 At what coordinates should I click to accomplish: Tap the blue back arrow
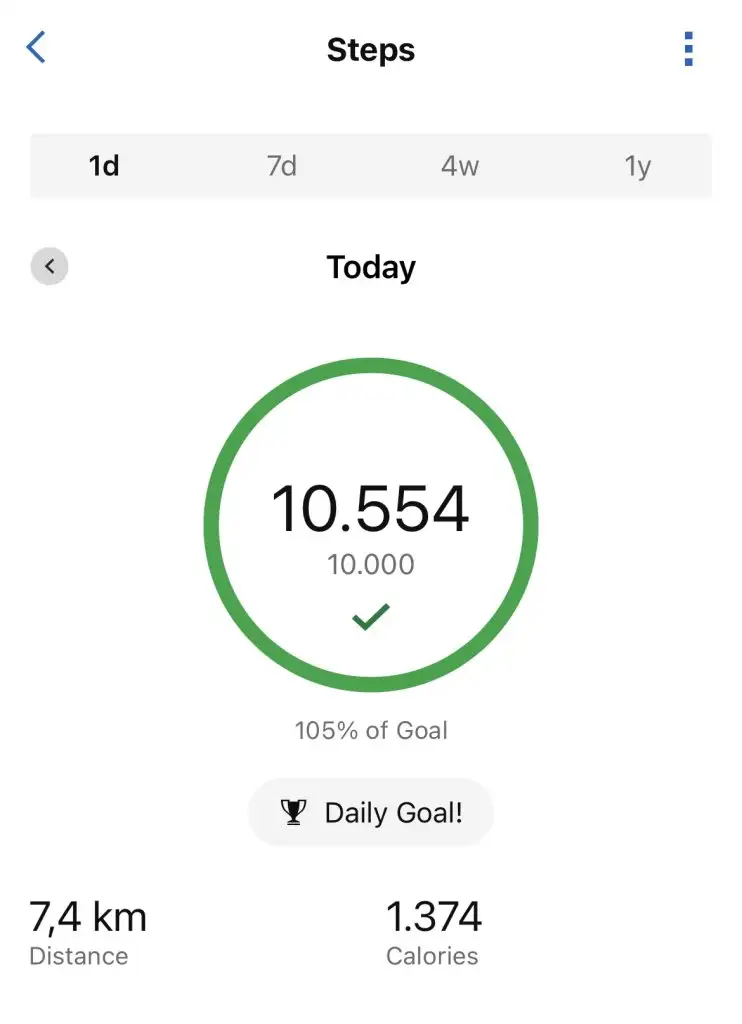(x=37, y=47)
